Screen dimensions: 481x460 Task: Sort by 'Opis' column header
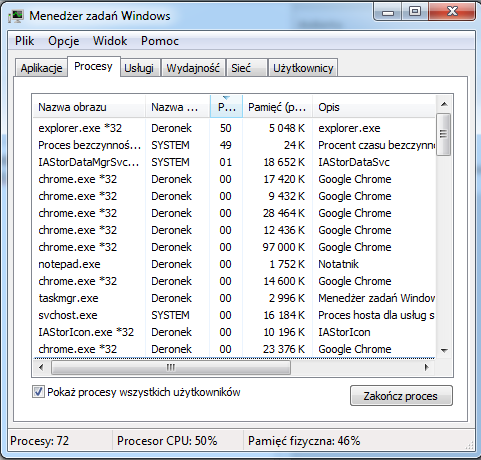(x=374, y=107)
